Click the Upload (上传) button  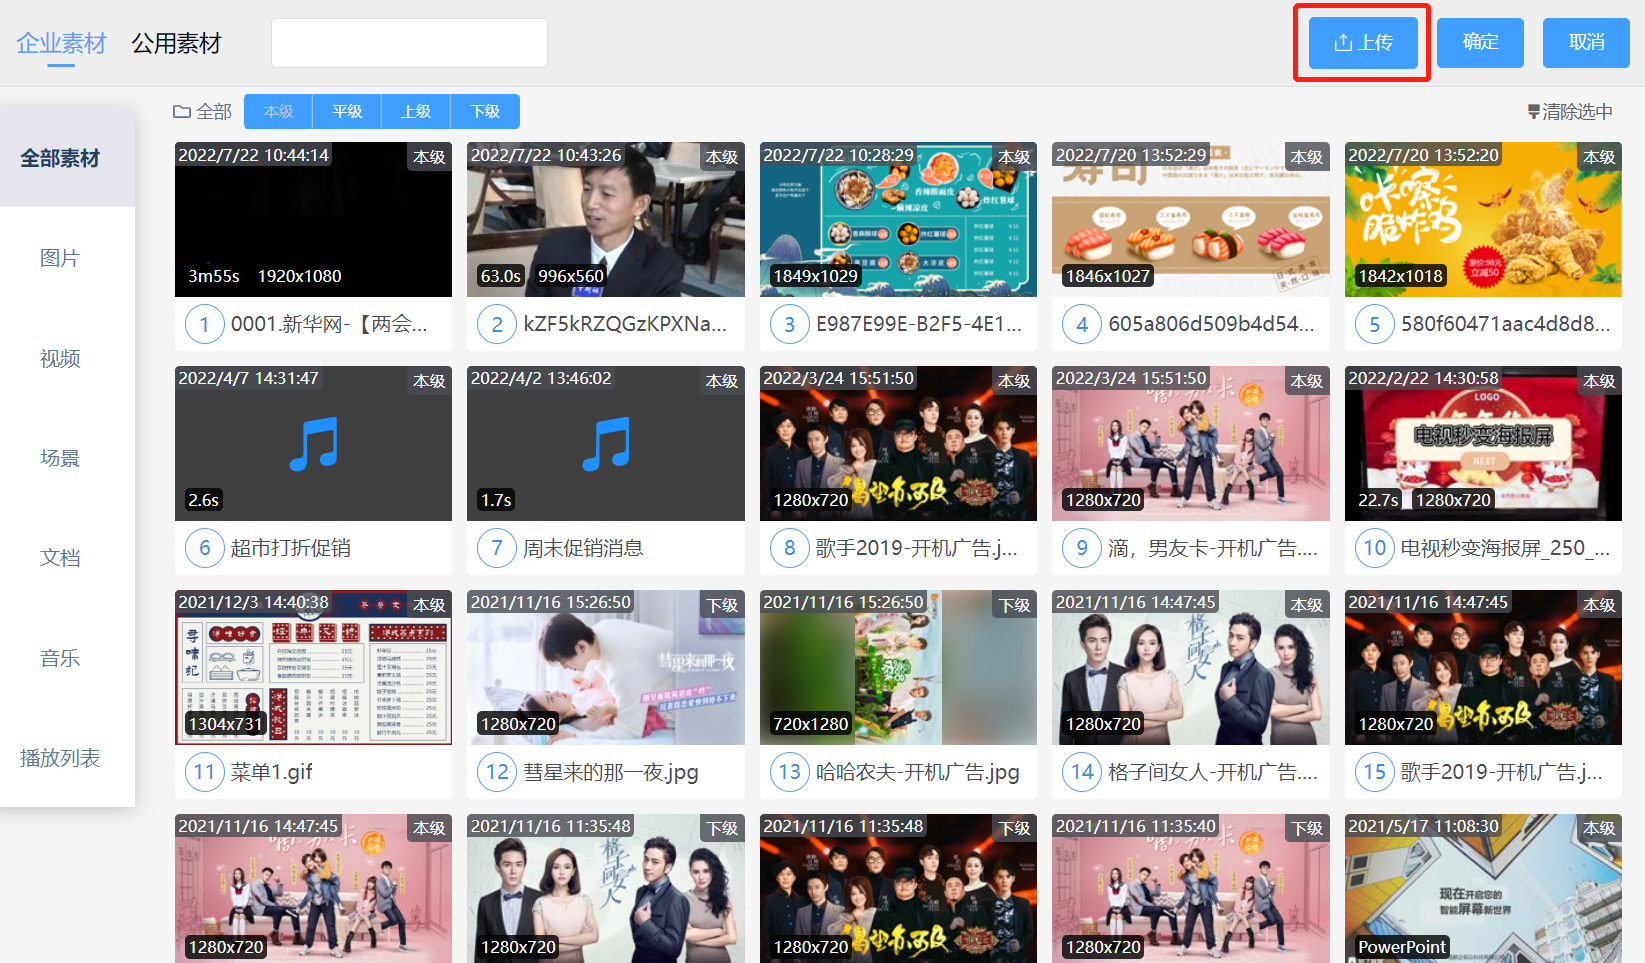tap(1362, 43)
